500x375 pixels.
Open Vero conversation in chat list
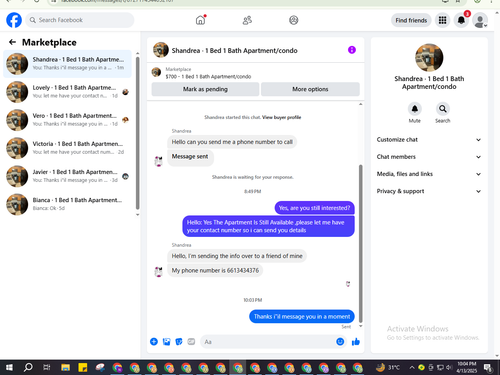[x=68, y=120]
